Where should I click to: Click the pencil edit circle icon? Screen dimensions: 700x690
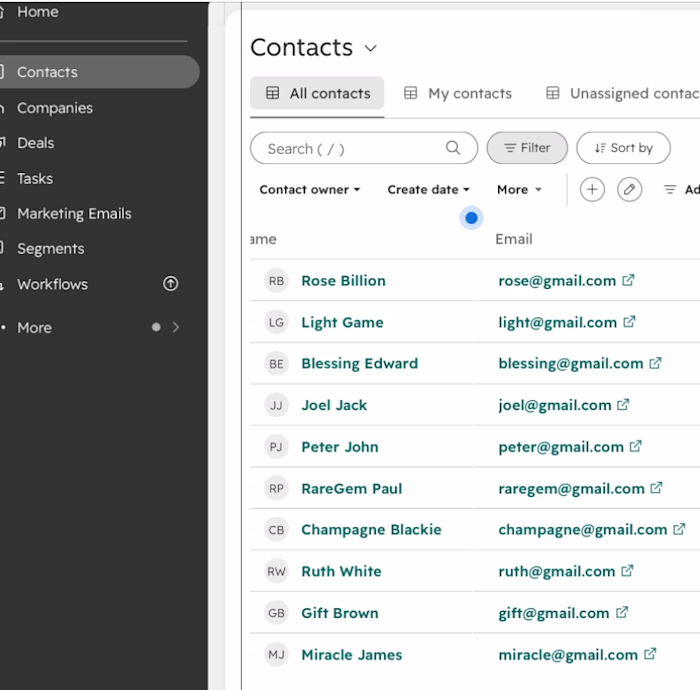(x=629, y=190)
